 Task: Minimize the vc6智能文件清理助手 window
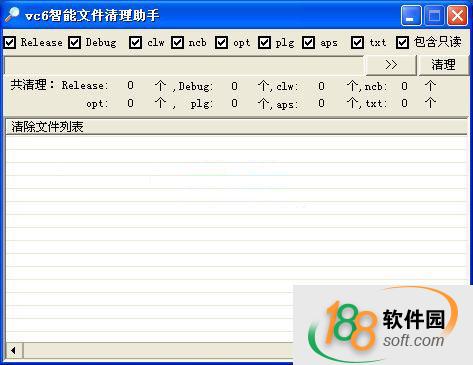coord(411,15)
